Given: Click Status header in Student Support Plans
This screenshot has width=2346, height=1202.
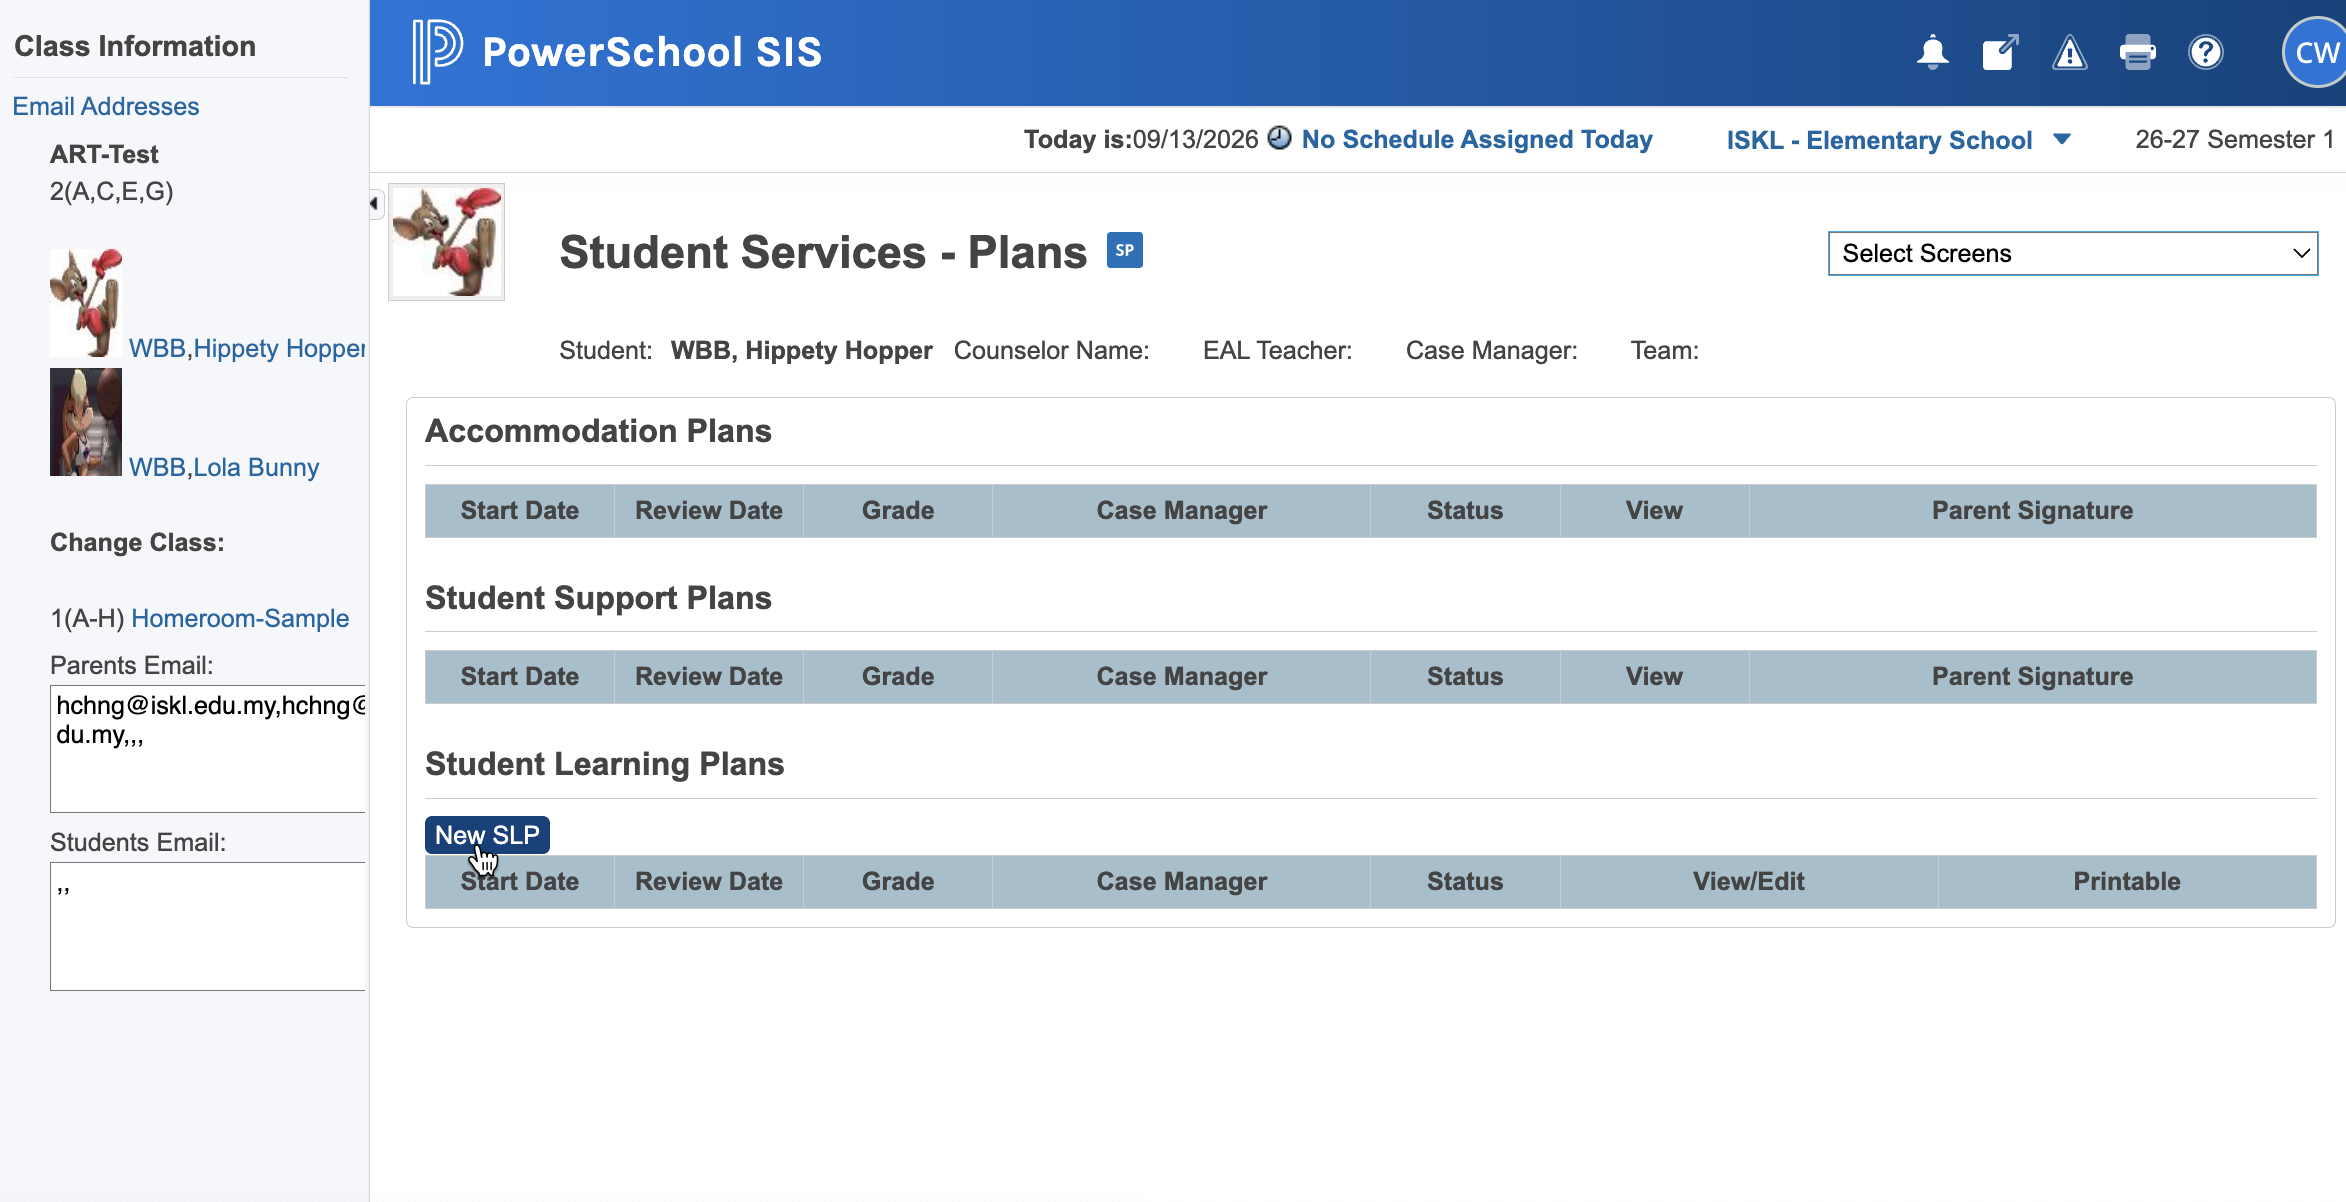Looking at the screenshot, I should (1465, 677).
